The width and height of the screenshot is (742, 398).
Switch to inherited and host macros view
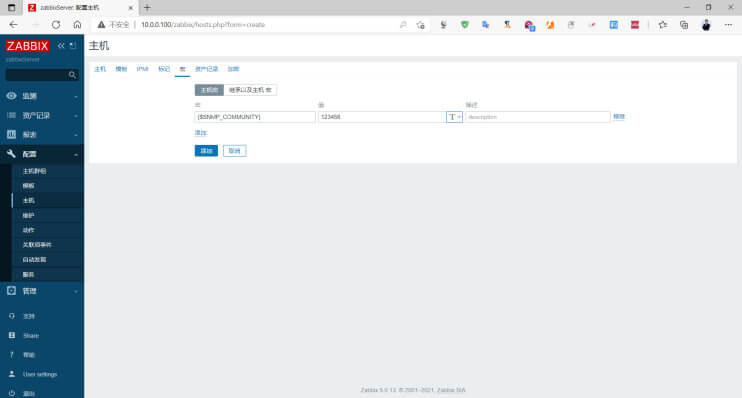[250, 90]
